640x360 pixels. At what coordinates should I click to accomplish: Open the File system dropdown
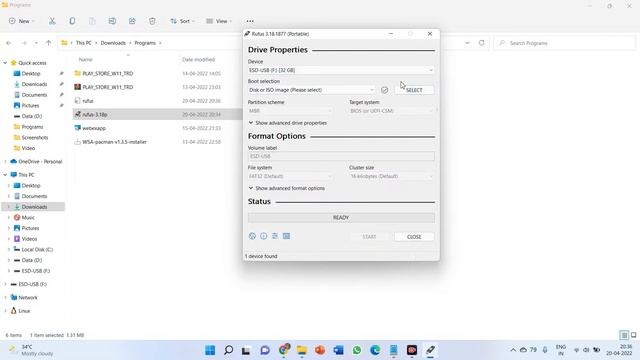tap(290, 176)
